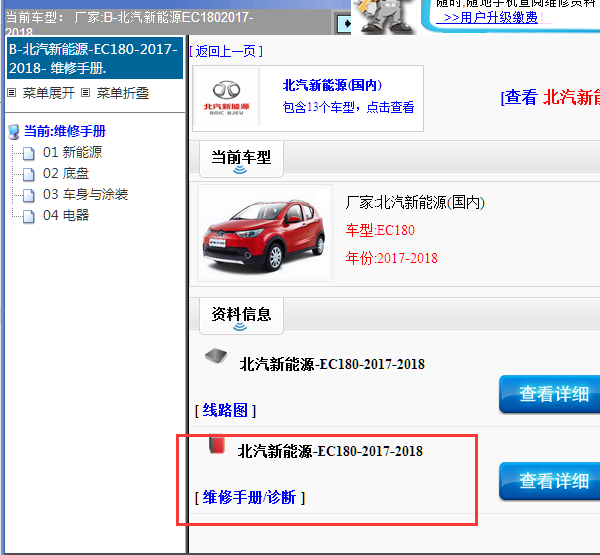Click the mechanic cartoon image
Viewport: 600px width, 555px height.
[385, 17]
